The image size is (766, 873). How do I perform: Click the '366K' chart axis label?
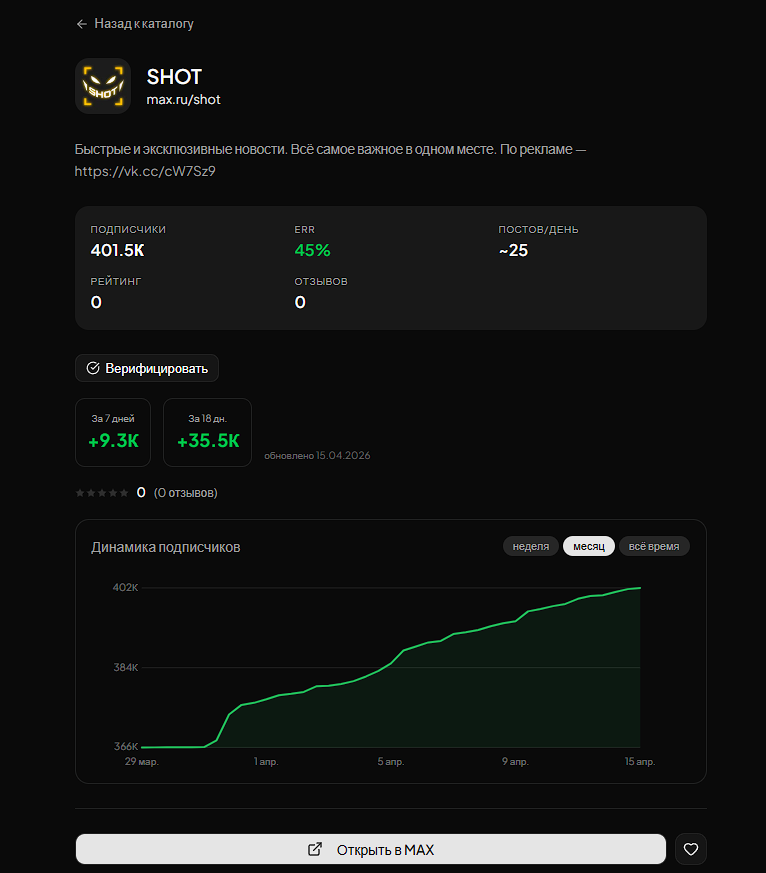coord(126,746)
